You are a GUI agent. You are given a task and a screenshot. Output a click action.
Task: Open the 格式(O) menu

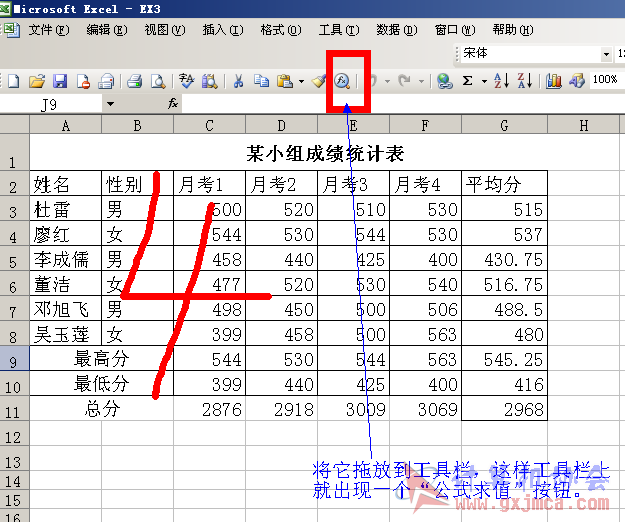click(x=281, y=30)
